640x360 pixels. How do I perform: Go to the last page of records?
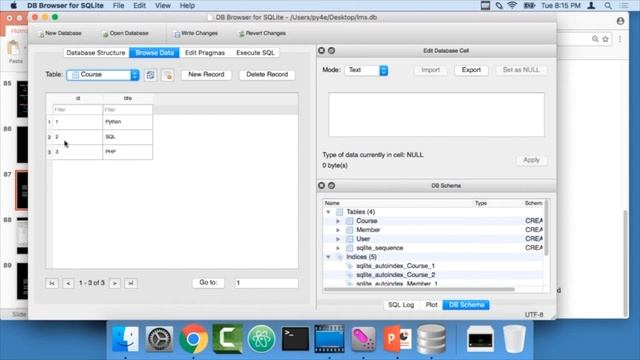pyautogui.click(x=131, y=283)
